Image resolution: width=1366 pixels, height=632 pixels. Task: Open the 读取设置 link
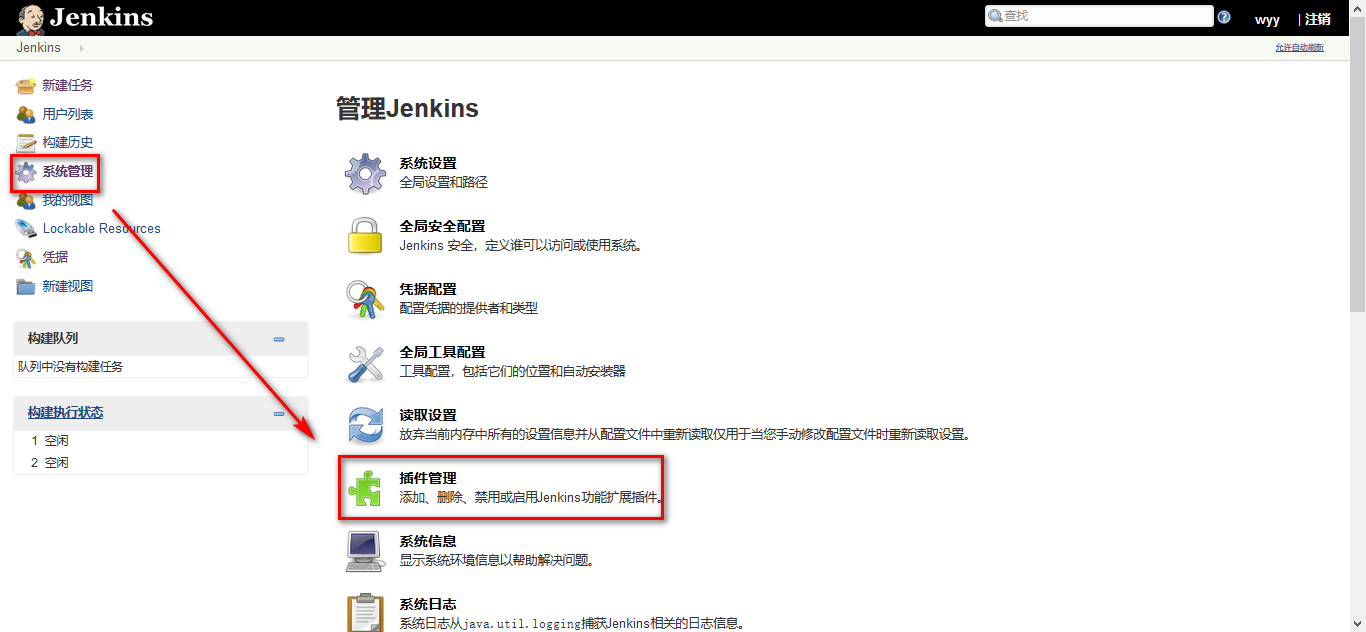(x=428, y=415)
